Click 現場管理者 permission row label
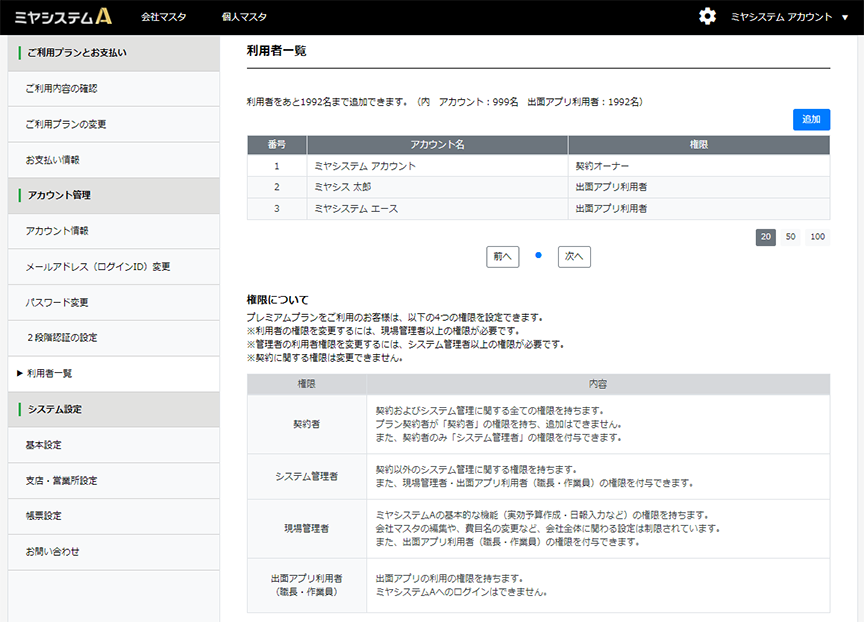The width and height of the screenshot is (864, 622). tap(306, 528)
